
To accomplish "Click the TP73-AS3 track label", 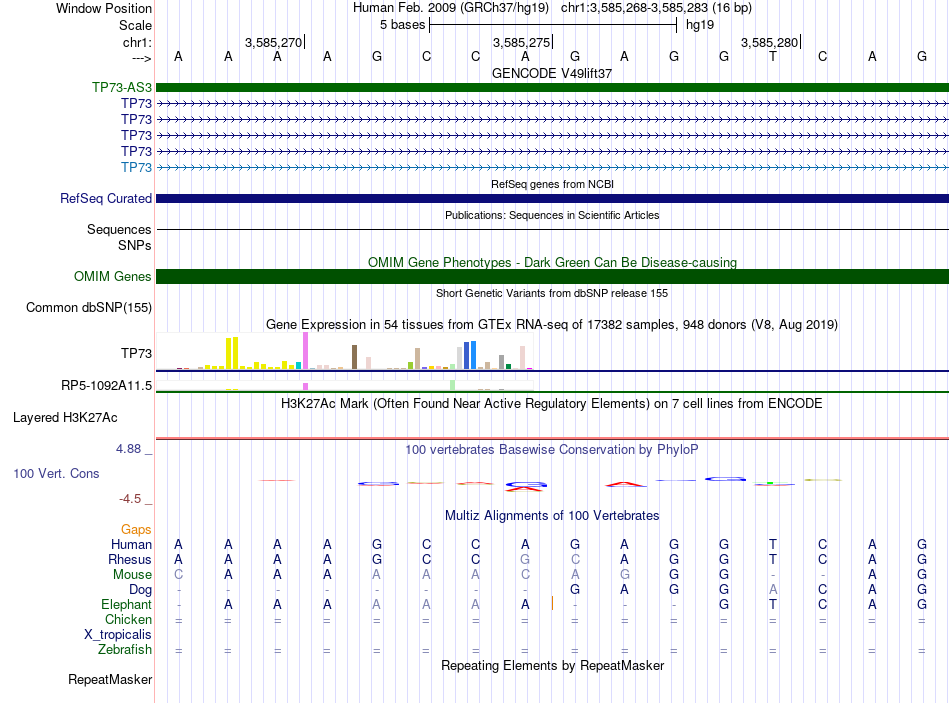I will pos(122,87).
